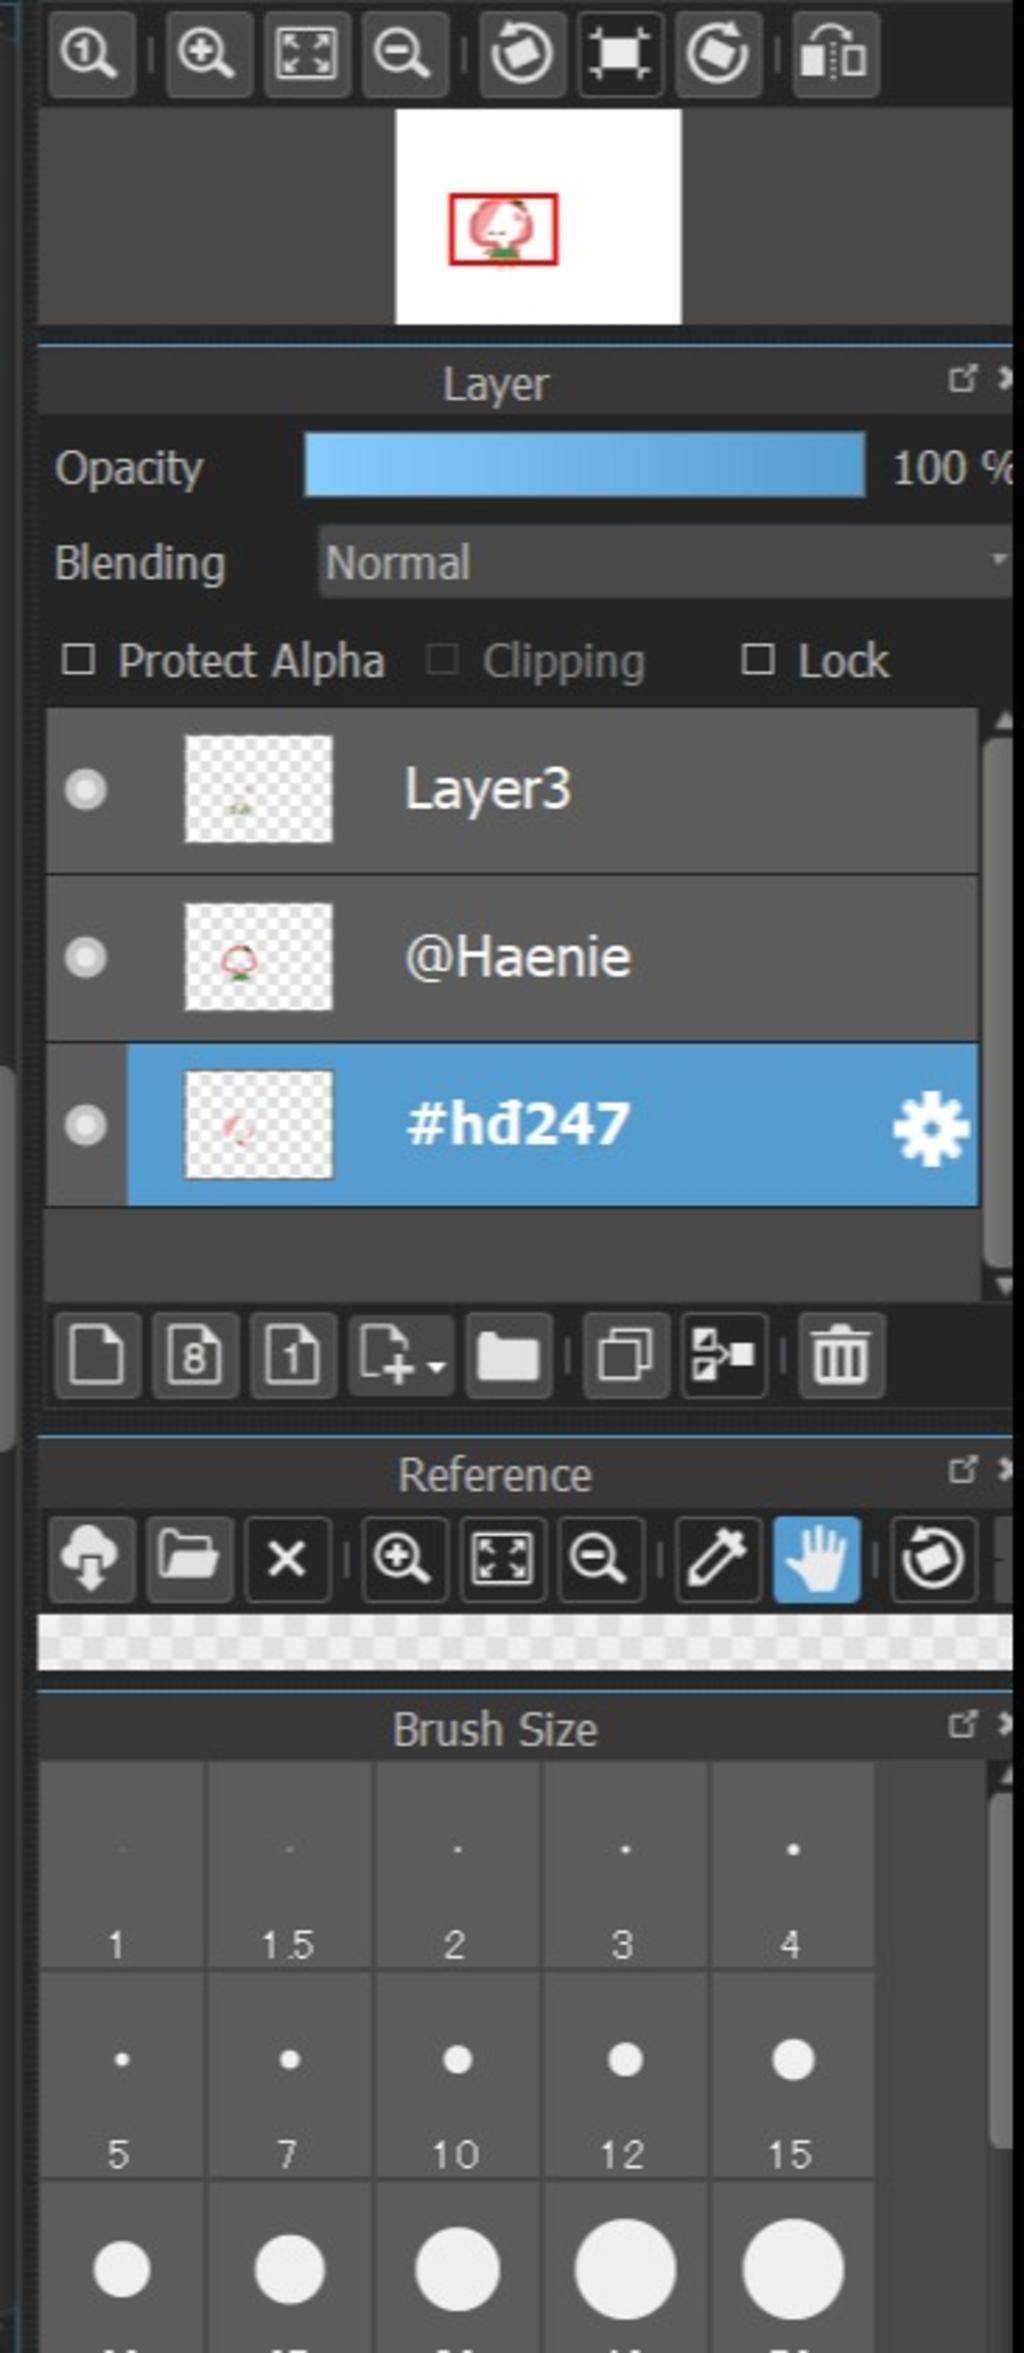Expand the add special layer dropdown arrow
The width and height of the screenshot is (1024, 2353).
[436, 1364]
